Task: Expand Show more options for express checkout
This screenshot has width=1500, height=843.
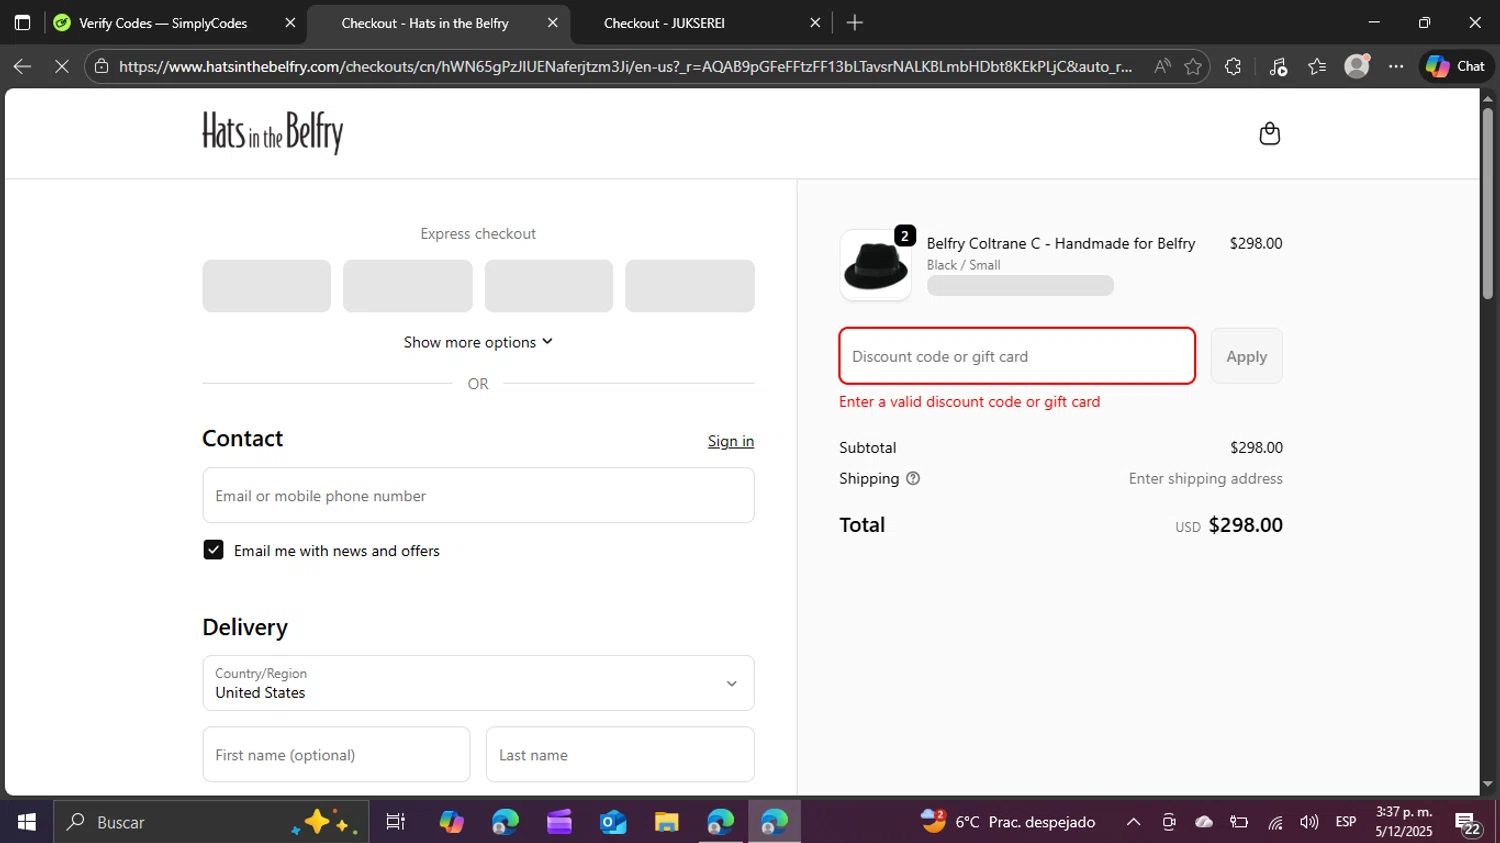Action: coord(478,342)
